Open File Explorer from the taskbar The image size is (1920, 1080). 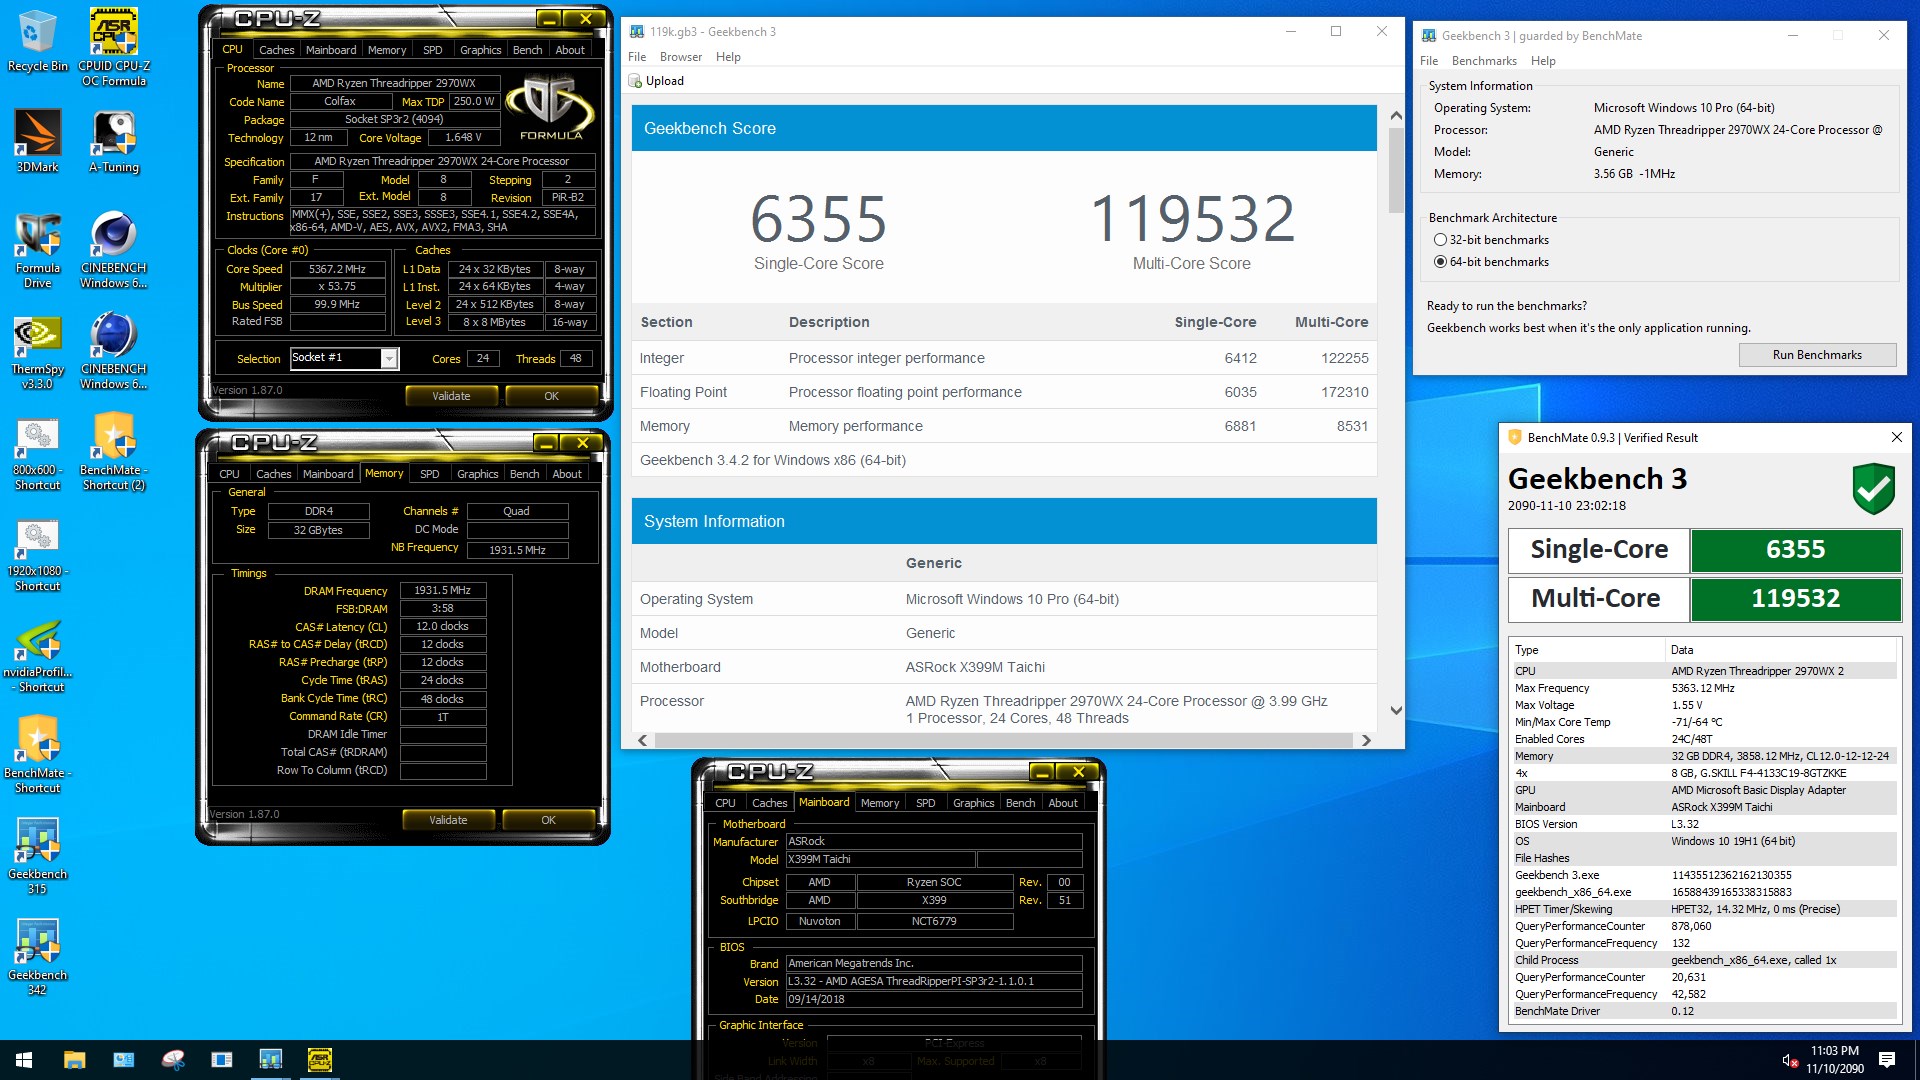(x=74, y=1059)
